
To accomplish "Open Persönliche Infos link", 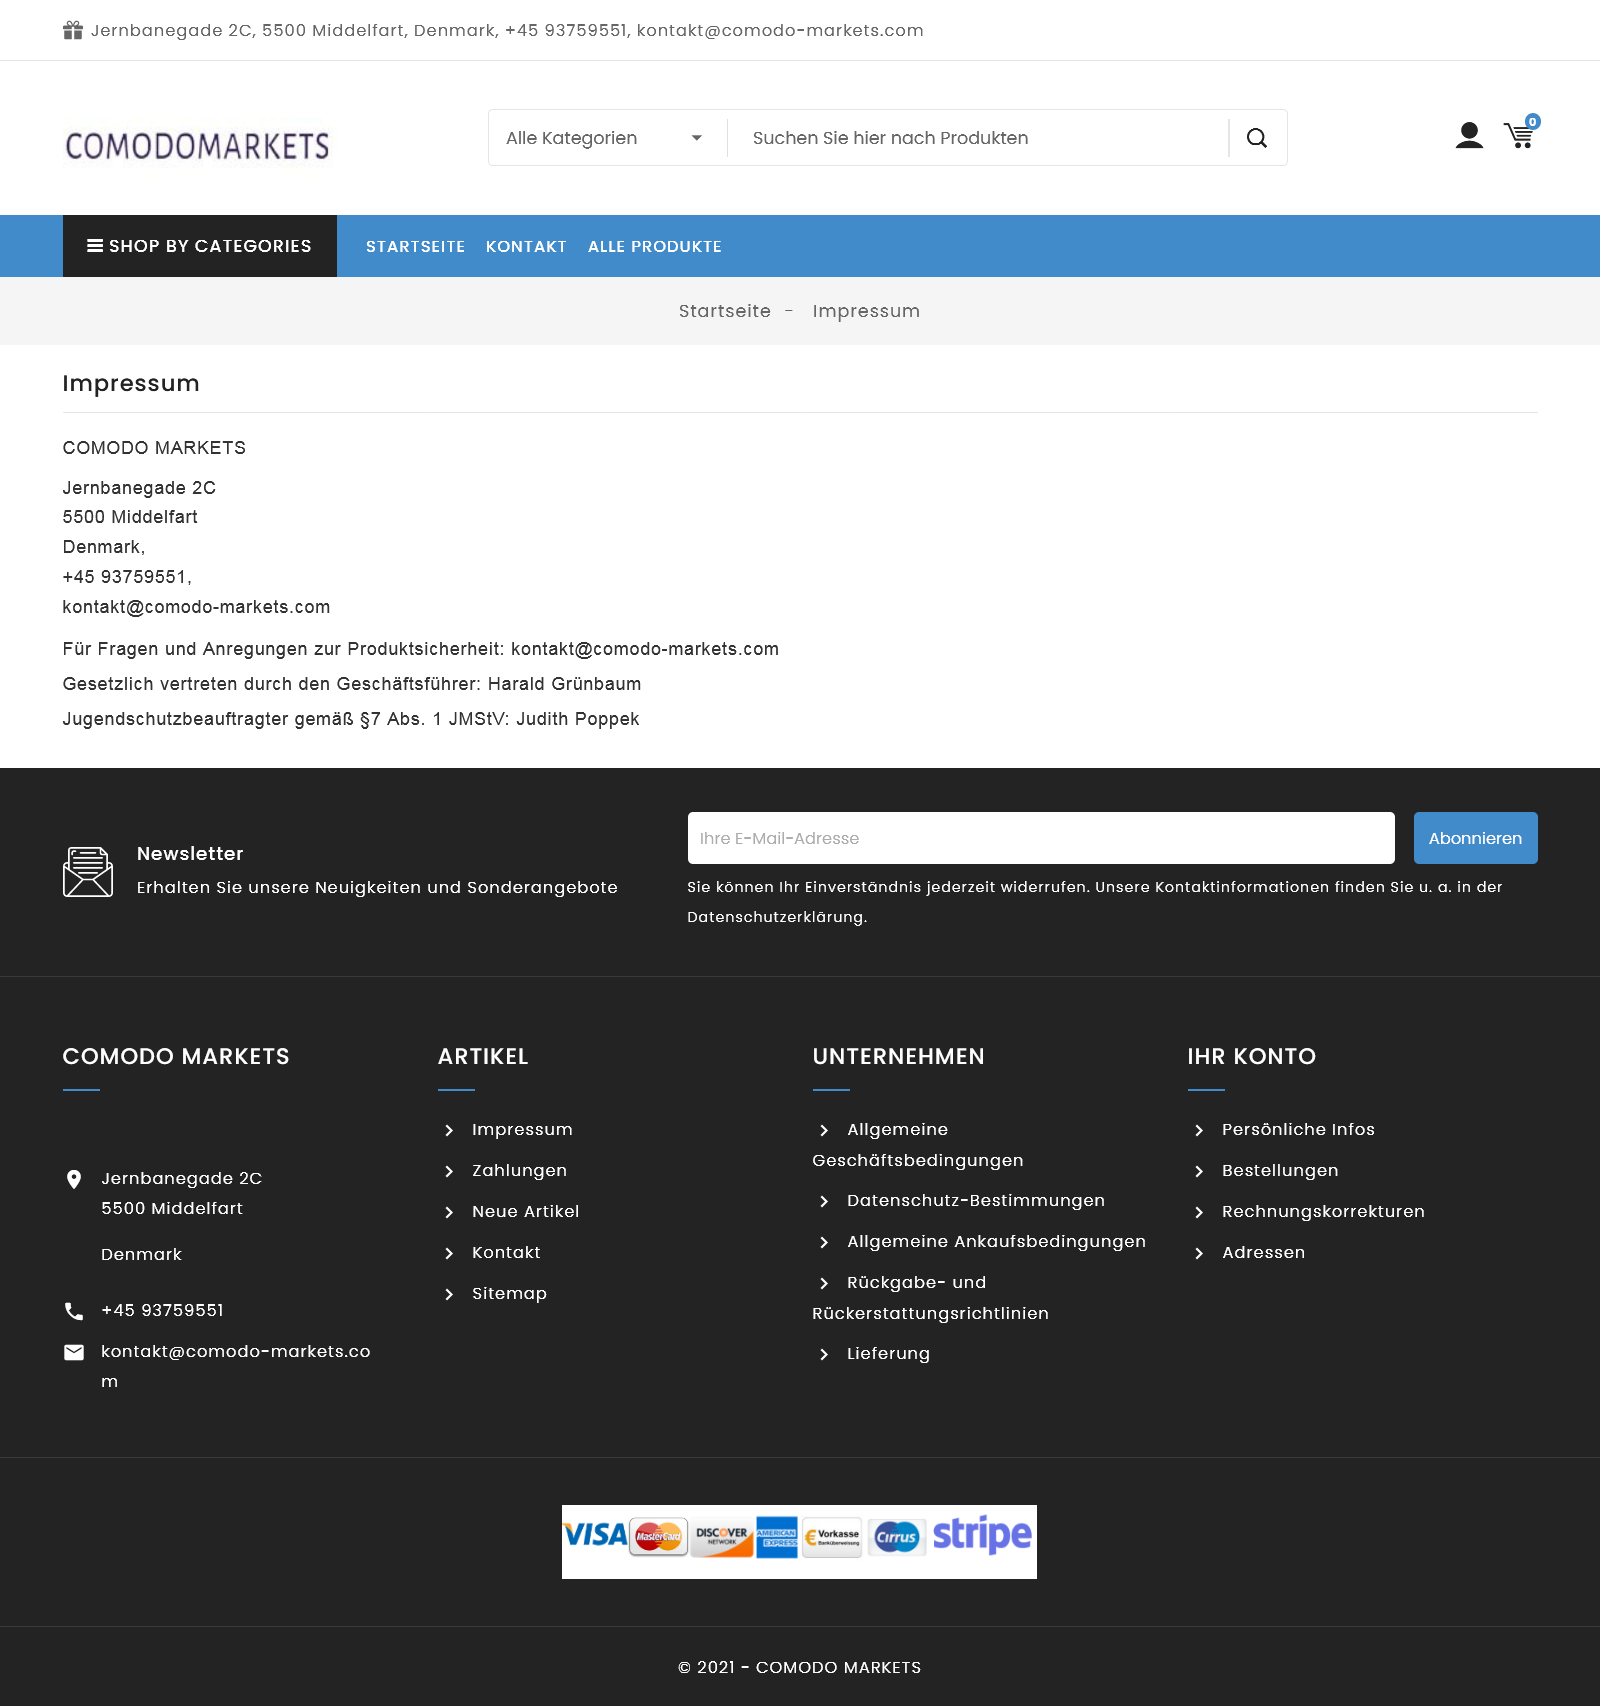I will point(1298,1130).
